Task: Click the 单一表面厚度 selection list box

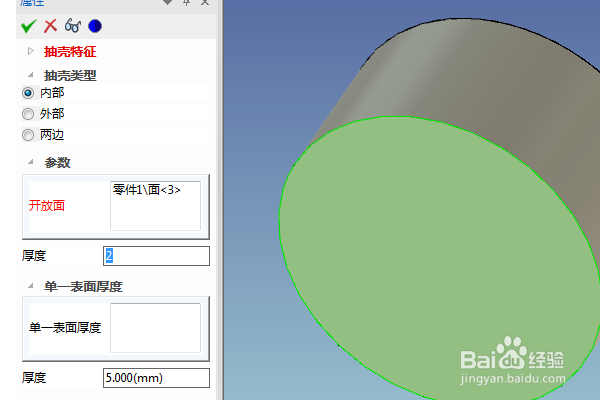Action: point(155,328)
